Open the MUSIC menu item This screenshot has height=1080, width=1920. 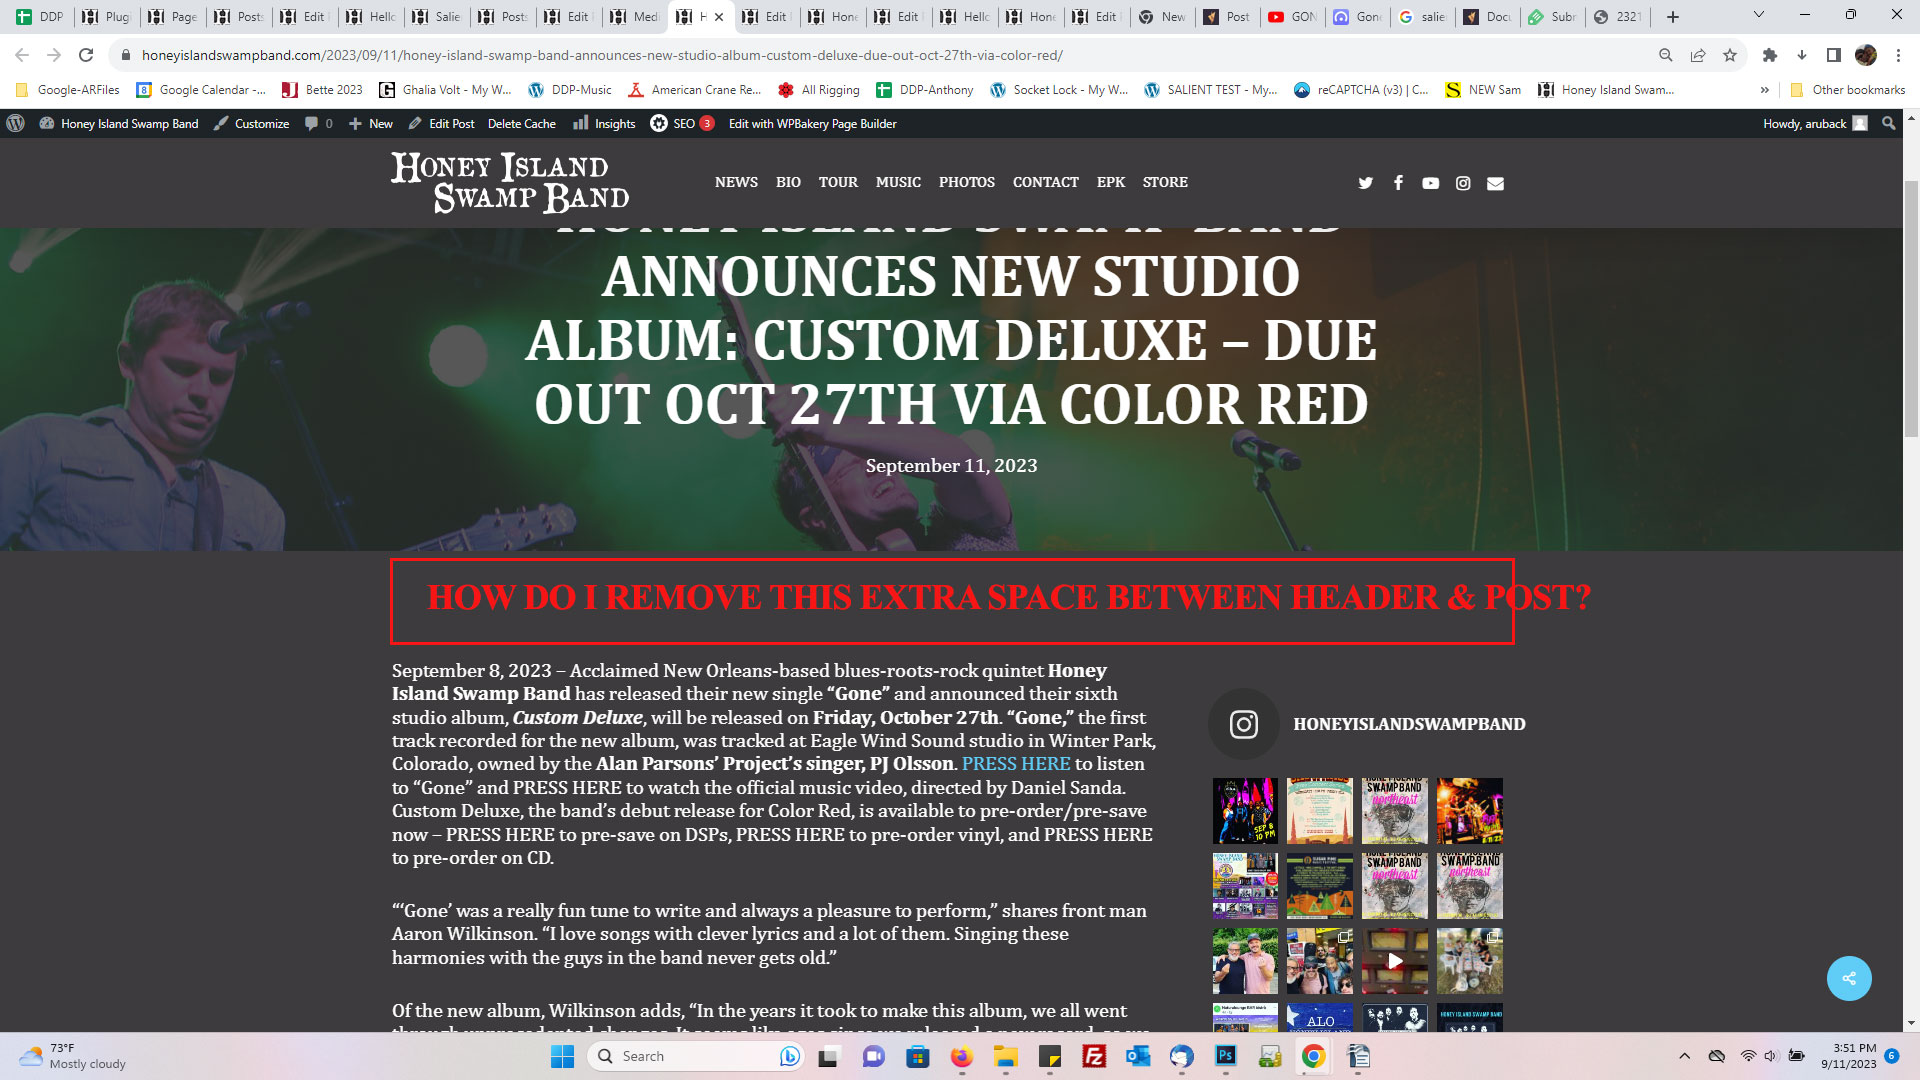coord(898,182)
